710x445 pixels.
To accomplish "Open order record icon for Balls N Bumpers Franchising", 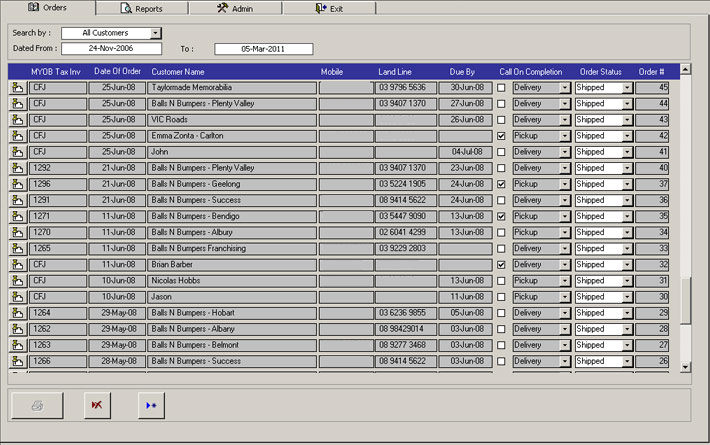I will click(18, 249).
